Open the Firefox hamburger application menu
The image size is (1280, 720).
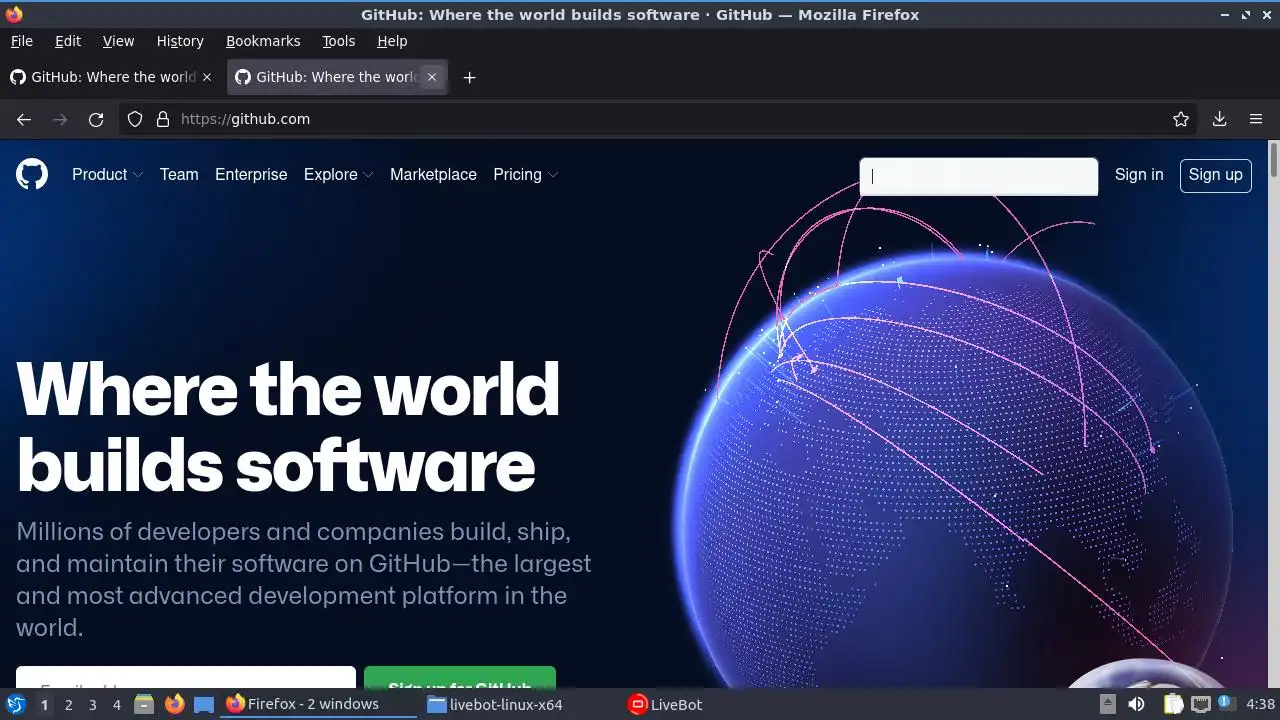(x=1256, y=119)
